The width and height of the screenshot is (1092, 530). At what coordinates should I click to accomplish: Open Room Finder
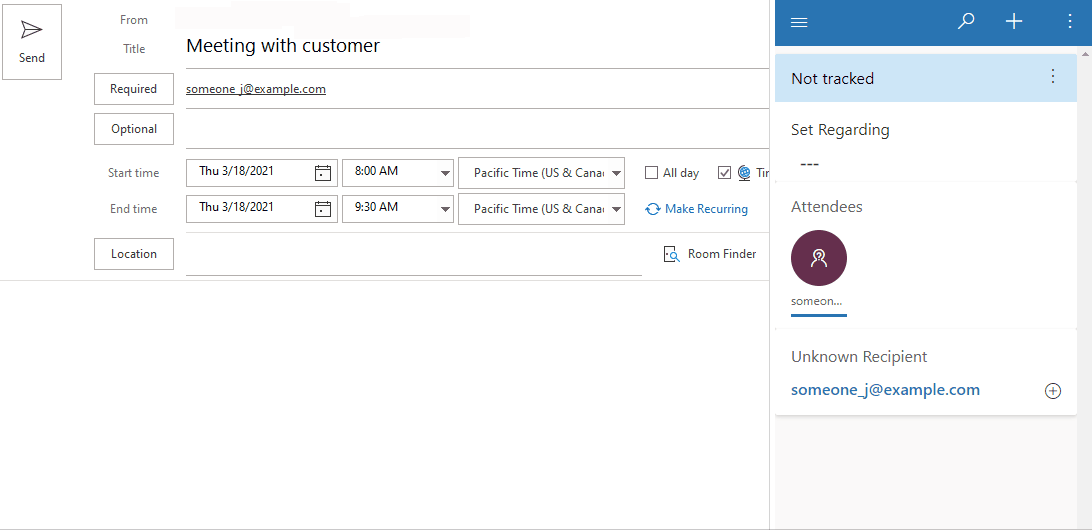(710, 254)
